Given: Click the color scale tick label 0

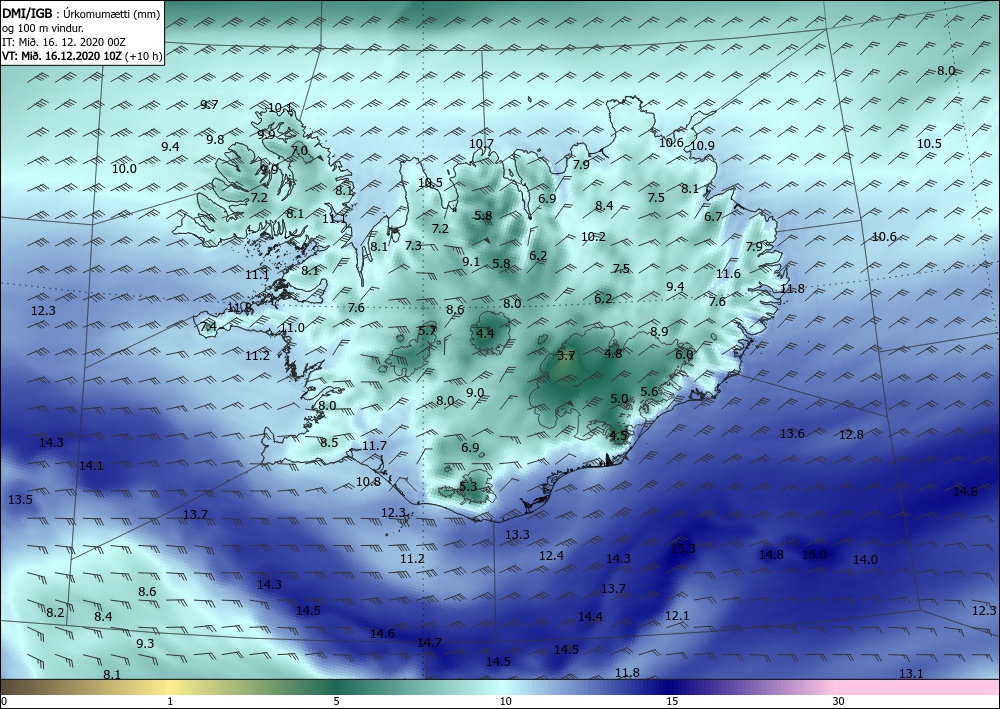Looking at the screenshot, I should tap(4, 702).
